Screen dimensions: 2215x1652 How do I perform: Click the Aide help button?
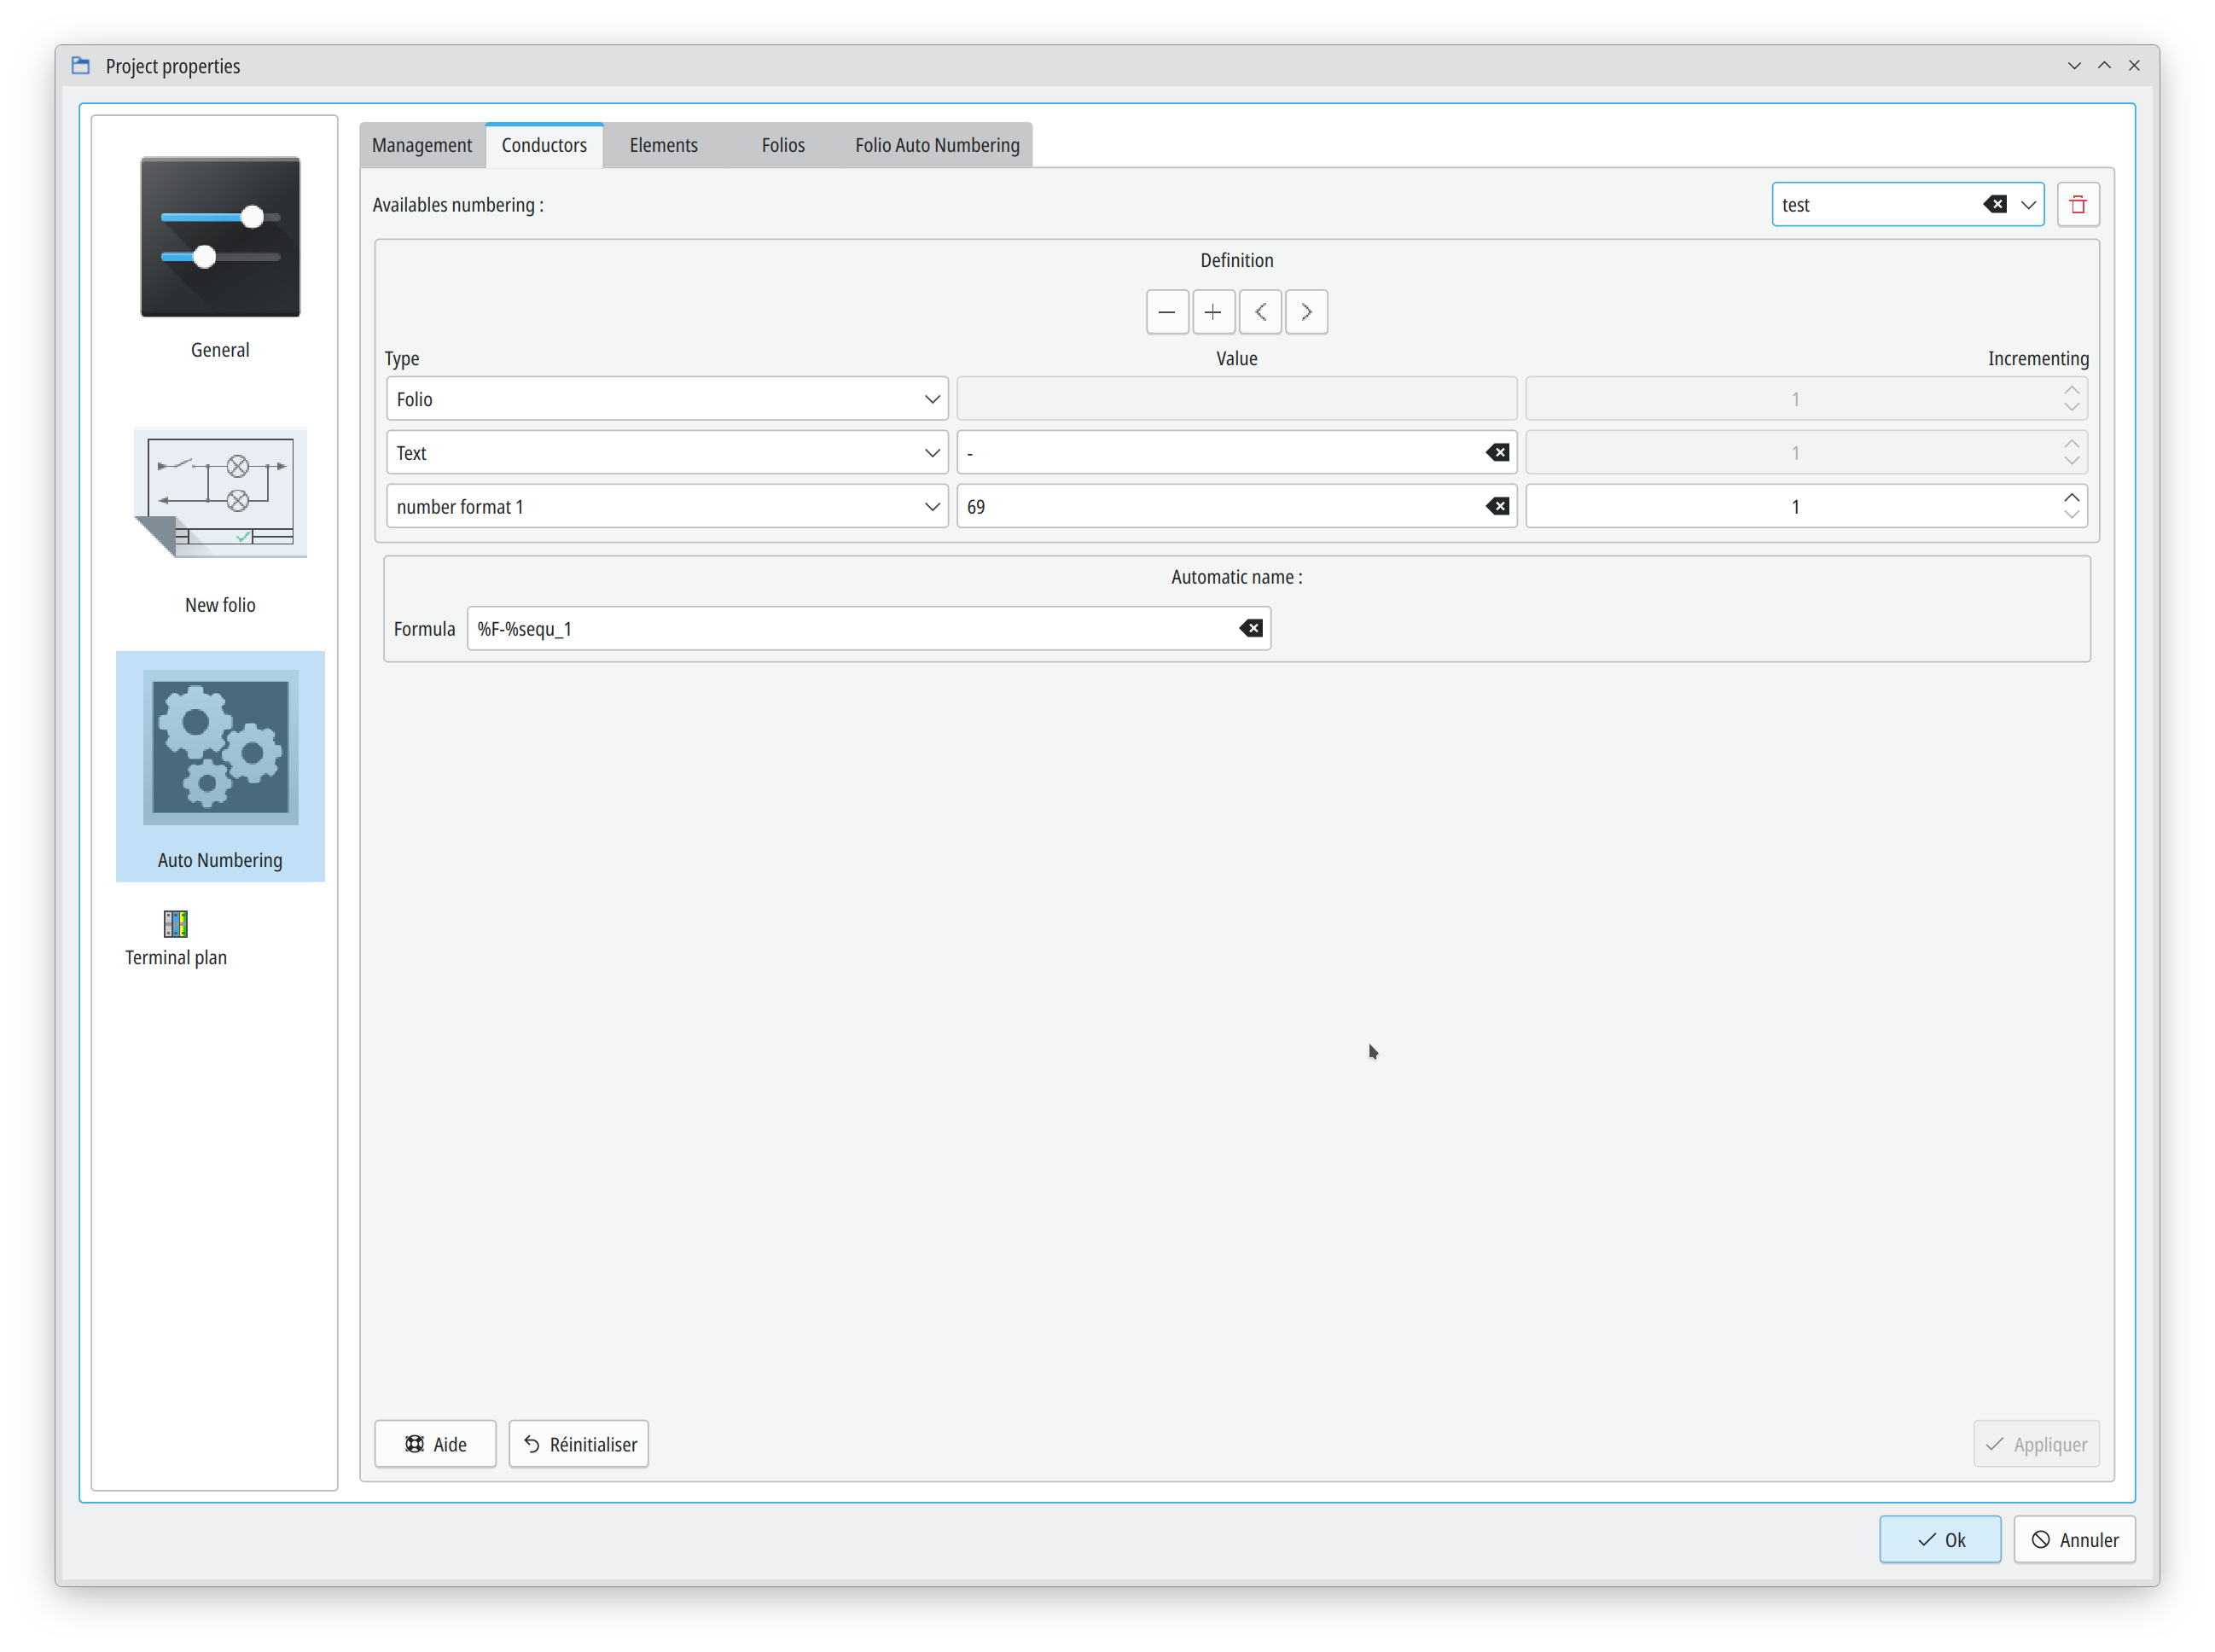(x=435, y=1444)
